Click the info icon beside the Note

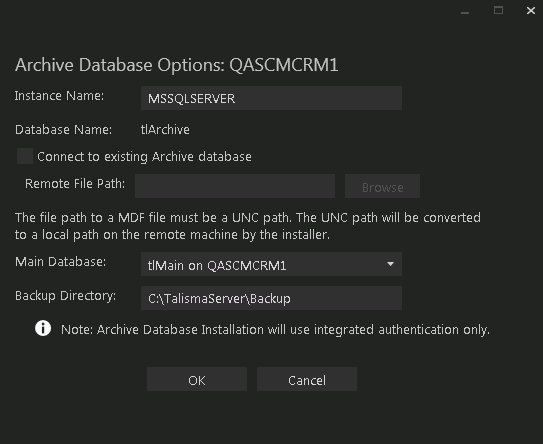point(43,328)
